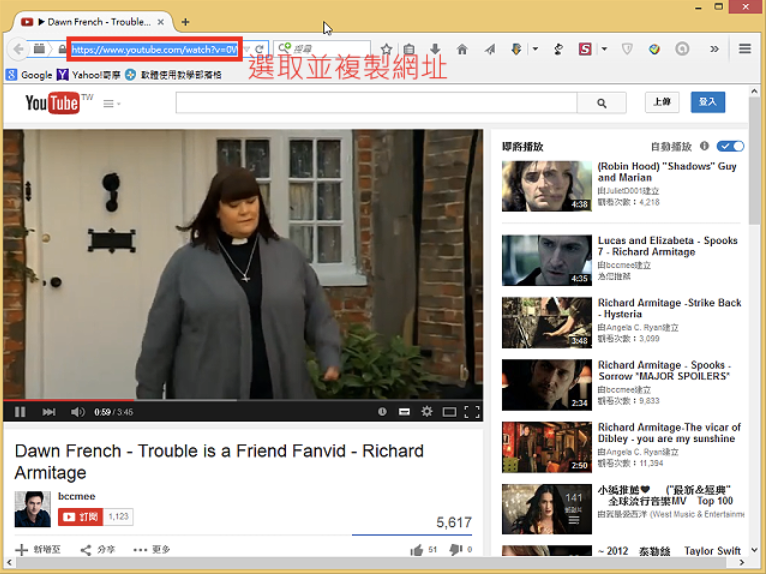Viewport: 766px width, 574px height.
Task: Open a new tab with plus button
Action: (x=185, y=22)
